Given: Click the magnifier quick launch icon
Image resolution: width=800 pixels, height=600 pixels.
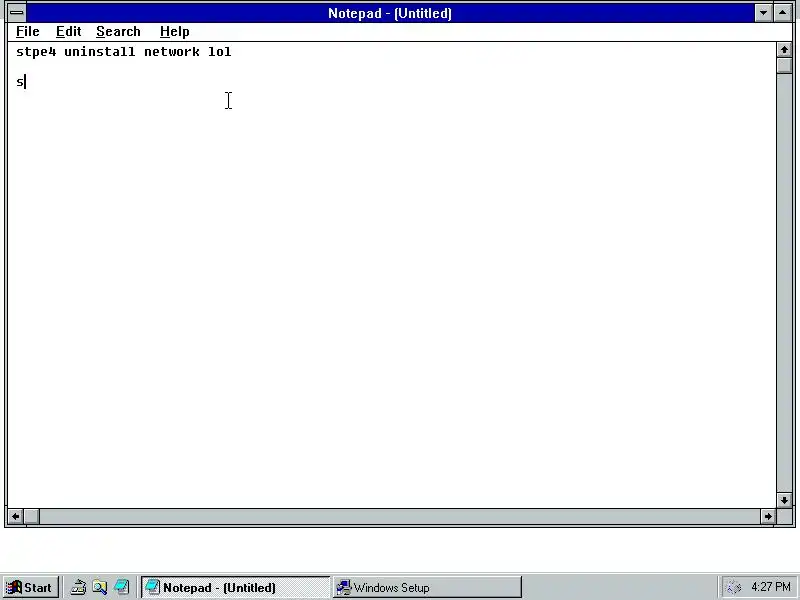Looking at the screenshot, I should pyautogui.click(x=99, y=587).
